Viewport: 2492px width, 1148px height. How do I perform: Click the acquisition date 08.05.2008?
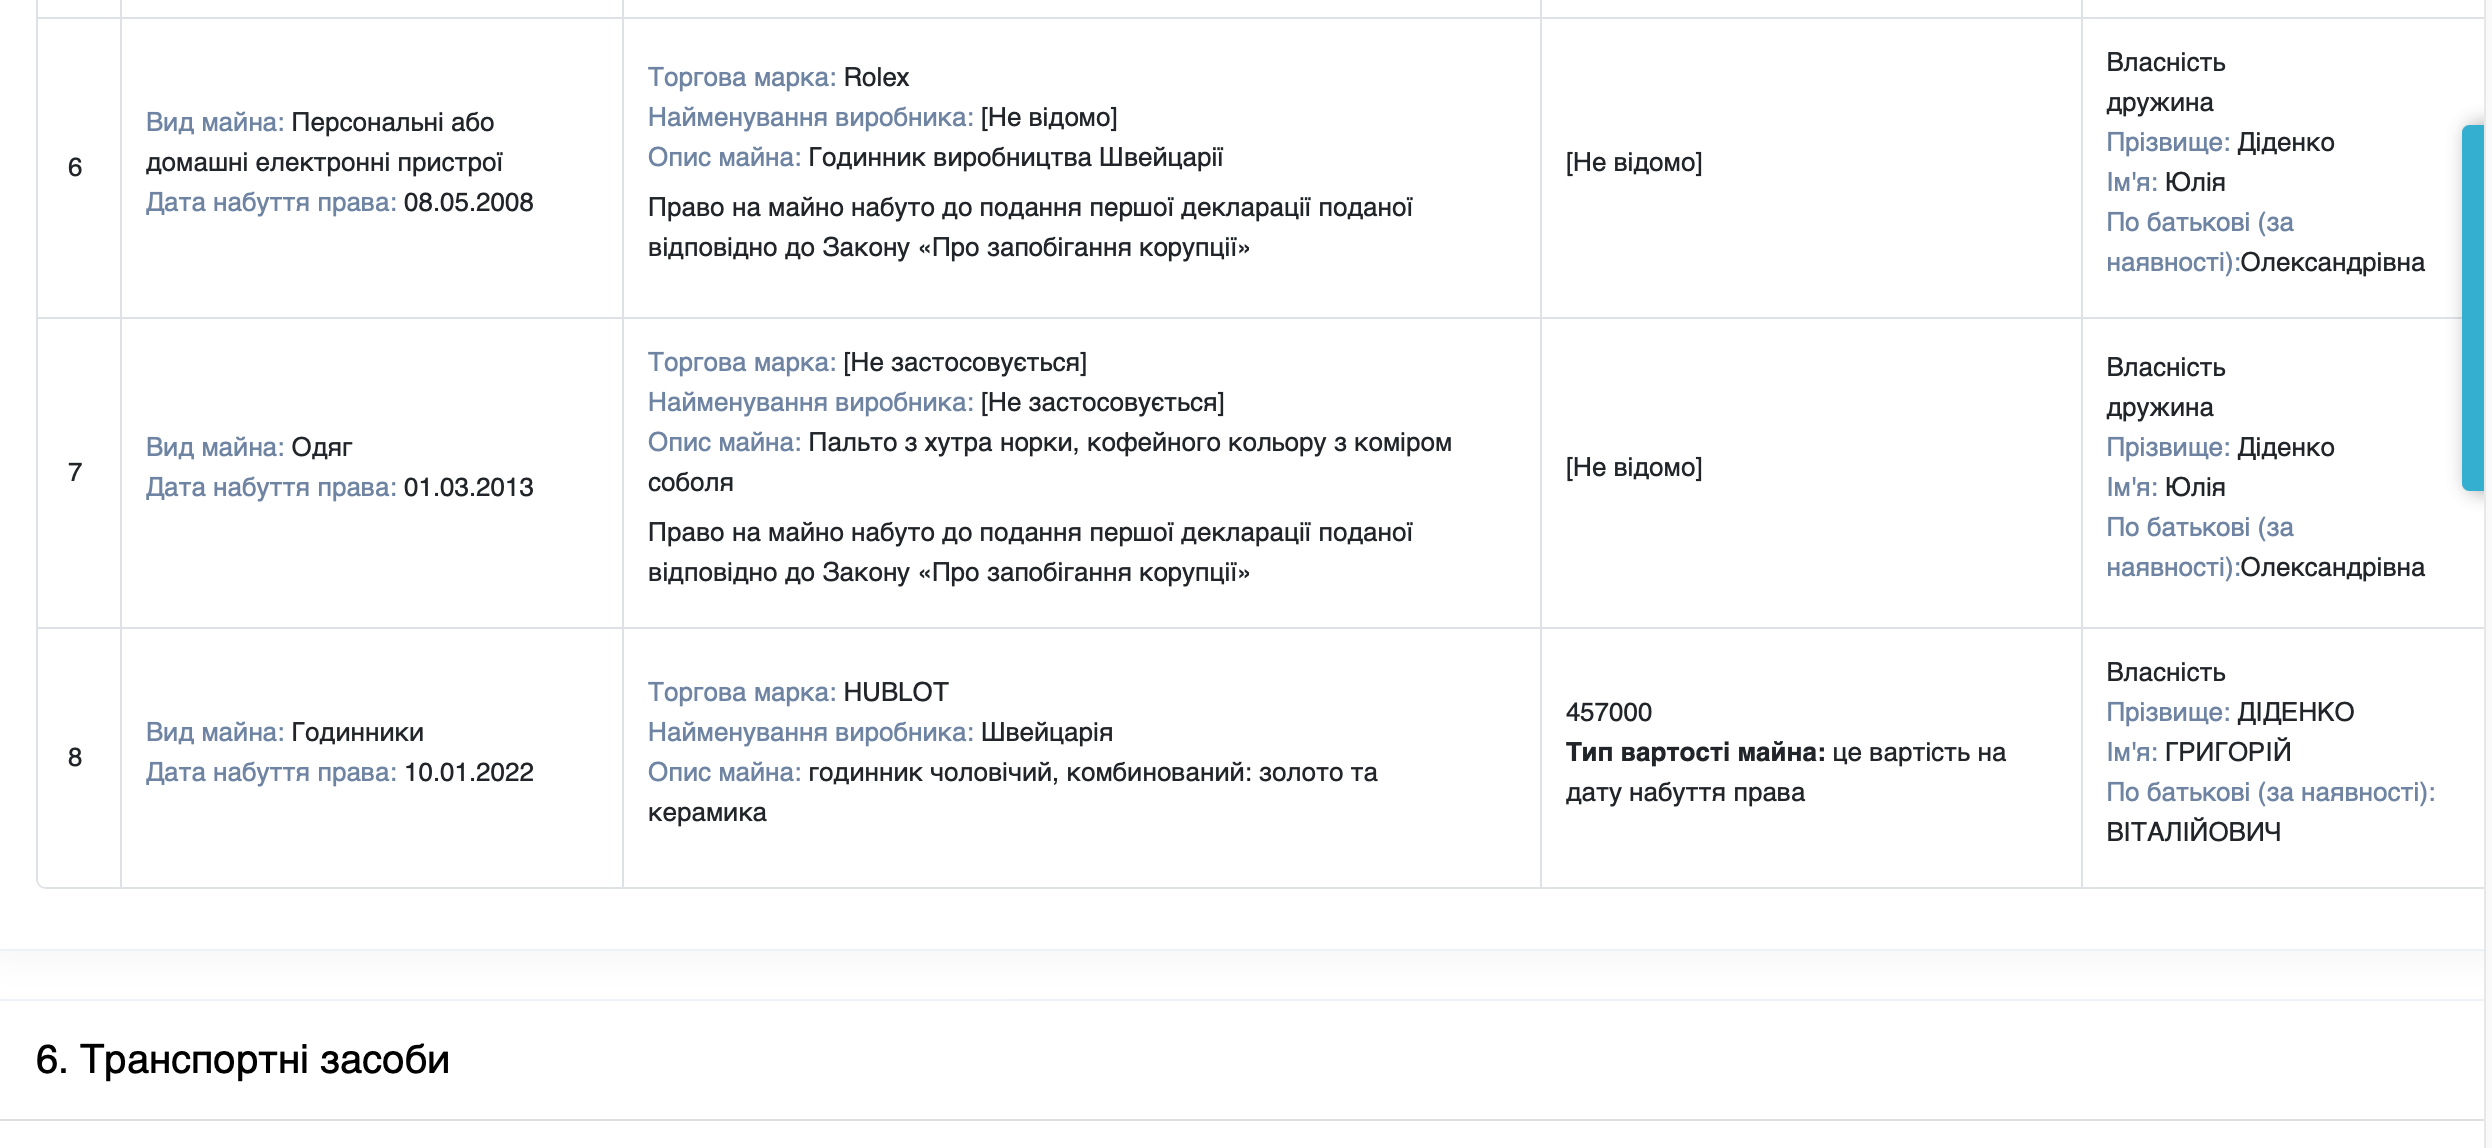point(468,202)
